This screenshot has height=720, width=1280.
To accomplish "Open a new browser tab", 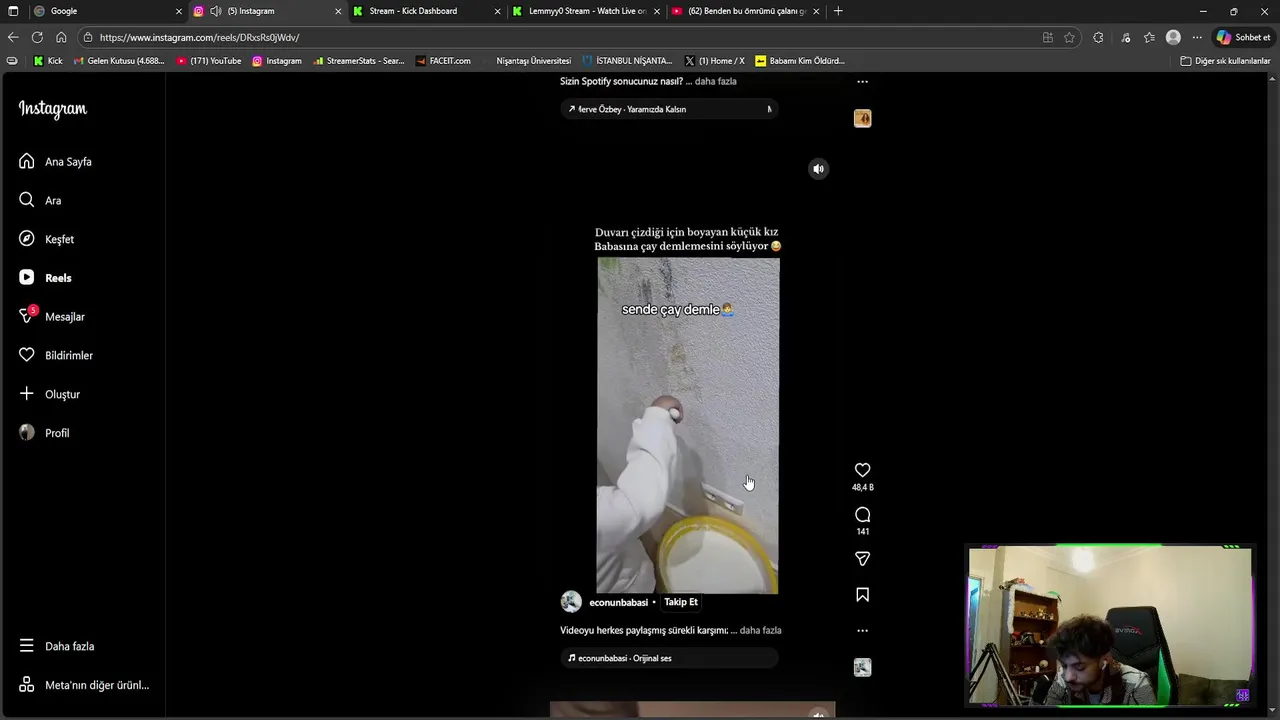I will (838, 11).
